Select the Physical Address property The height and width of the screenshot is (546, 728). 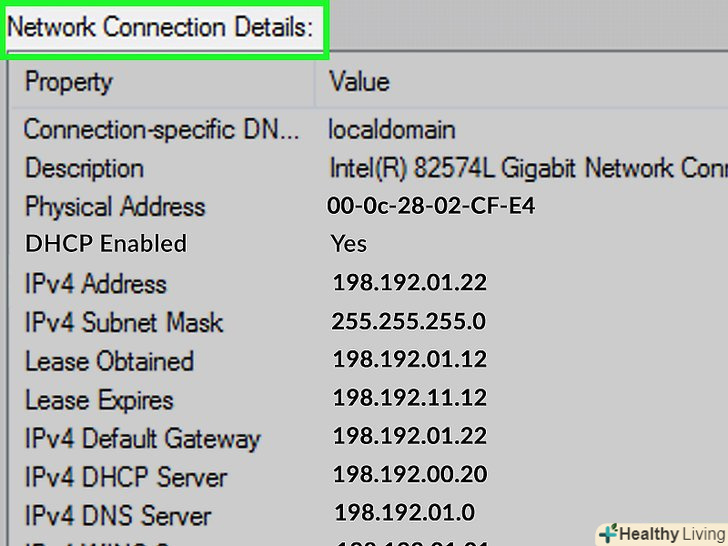115,207
